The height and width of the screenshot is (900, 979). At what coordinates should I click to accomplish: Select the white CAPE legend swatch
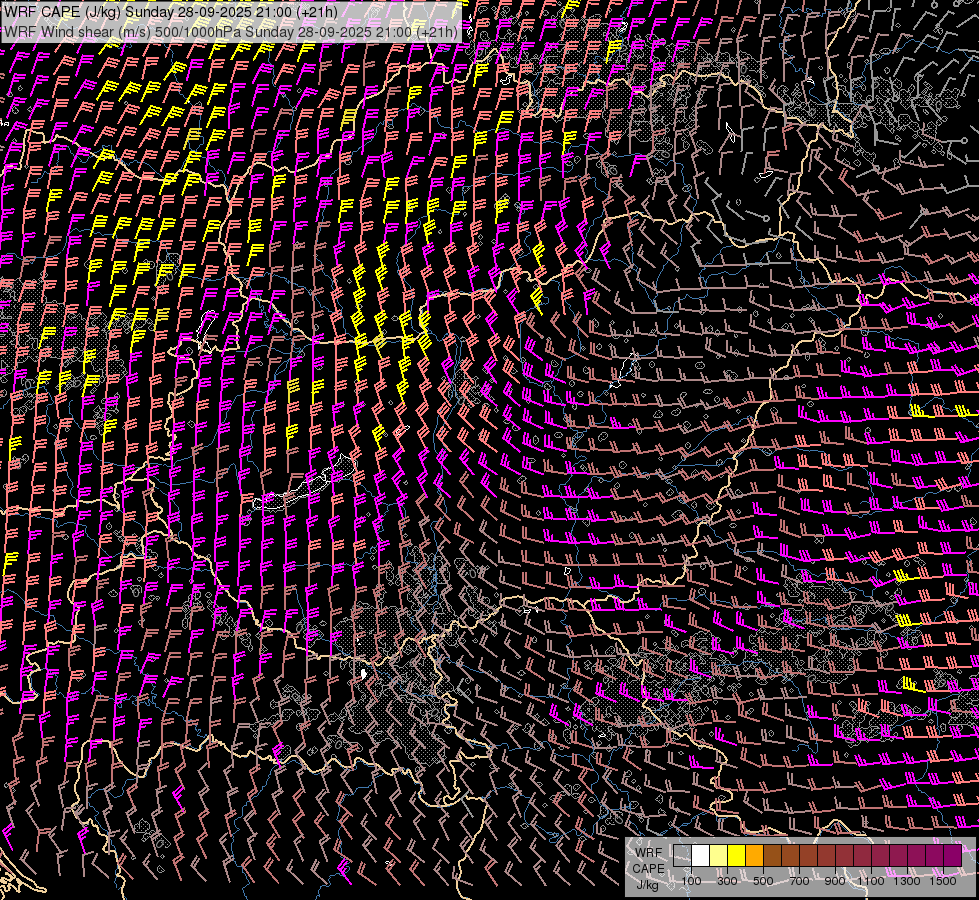coord(700,856)
